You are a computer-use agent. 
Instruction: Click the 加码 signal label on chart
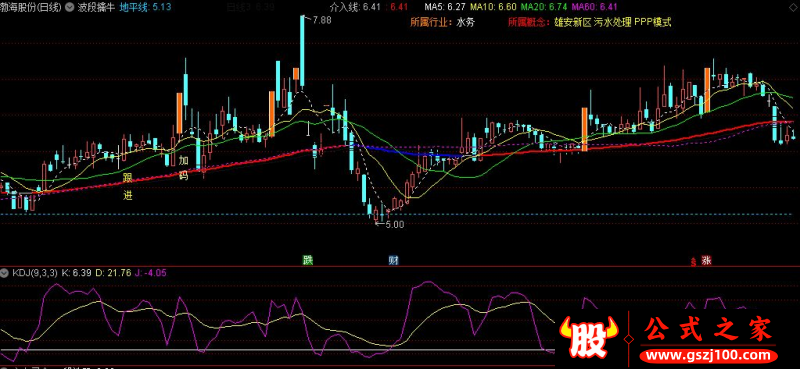[x=184, y=168]
